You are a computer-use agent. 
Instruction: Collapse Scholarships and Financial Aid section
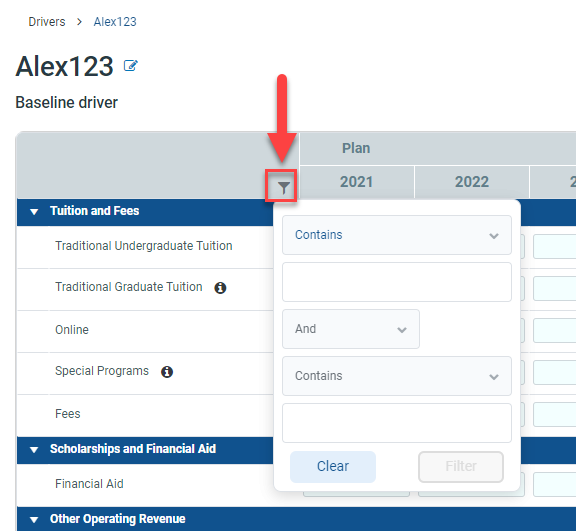tap(34, 449)
